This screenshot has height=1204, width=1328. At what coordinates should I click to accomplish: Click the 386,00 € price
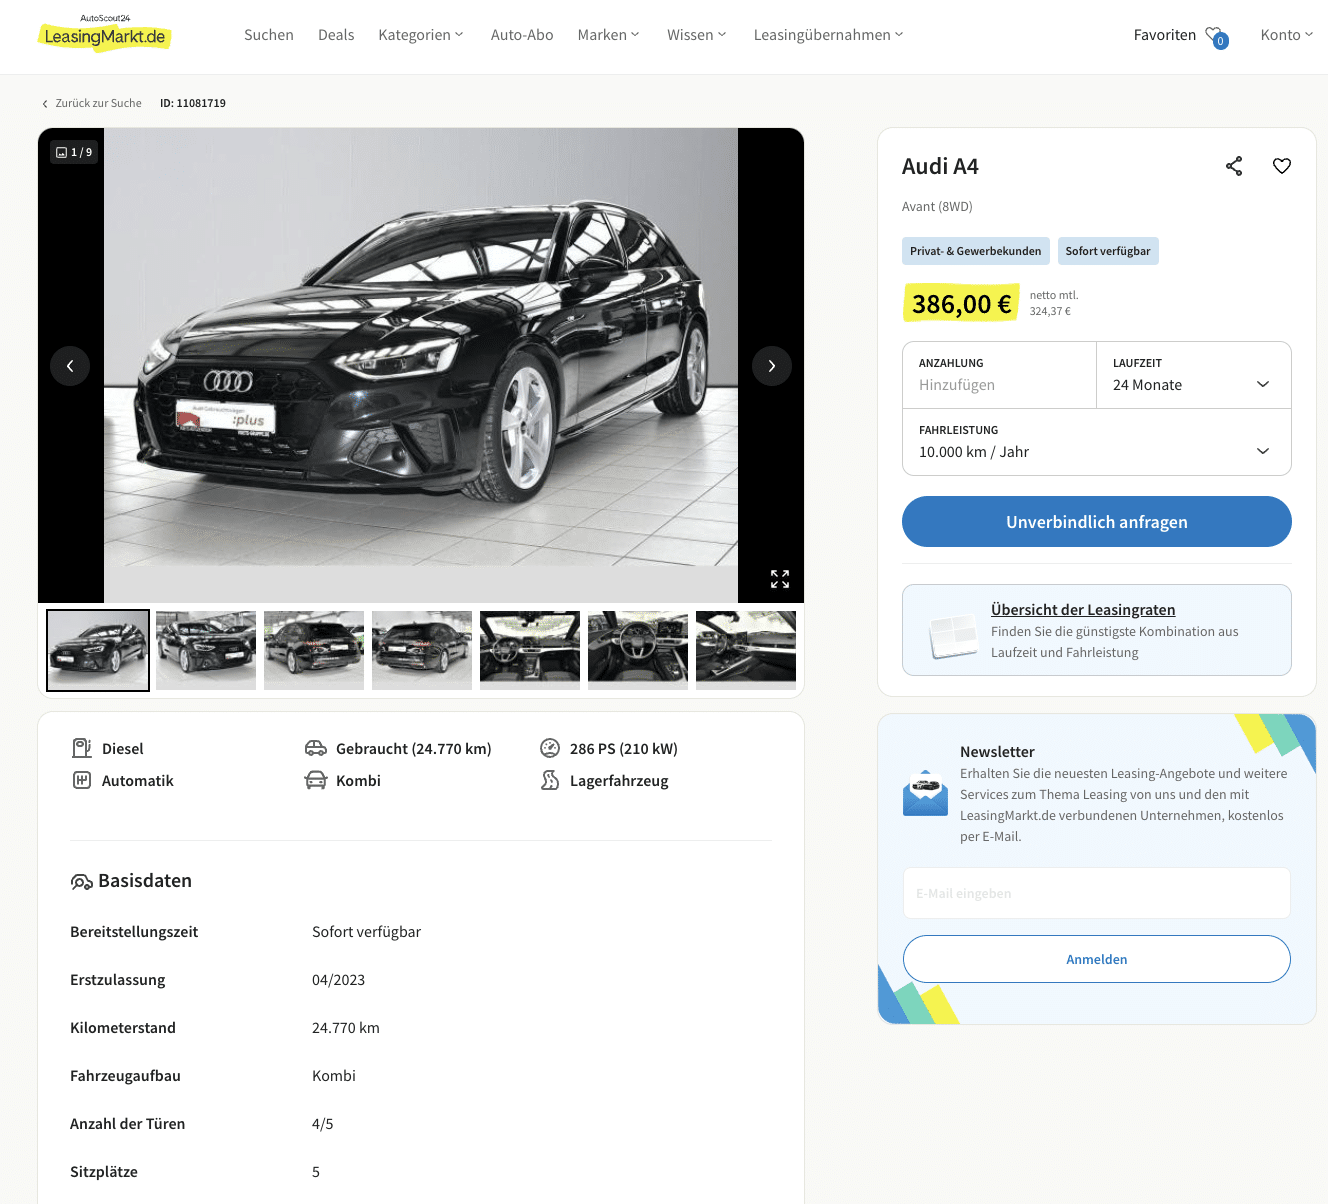[x=961, y=303]
